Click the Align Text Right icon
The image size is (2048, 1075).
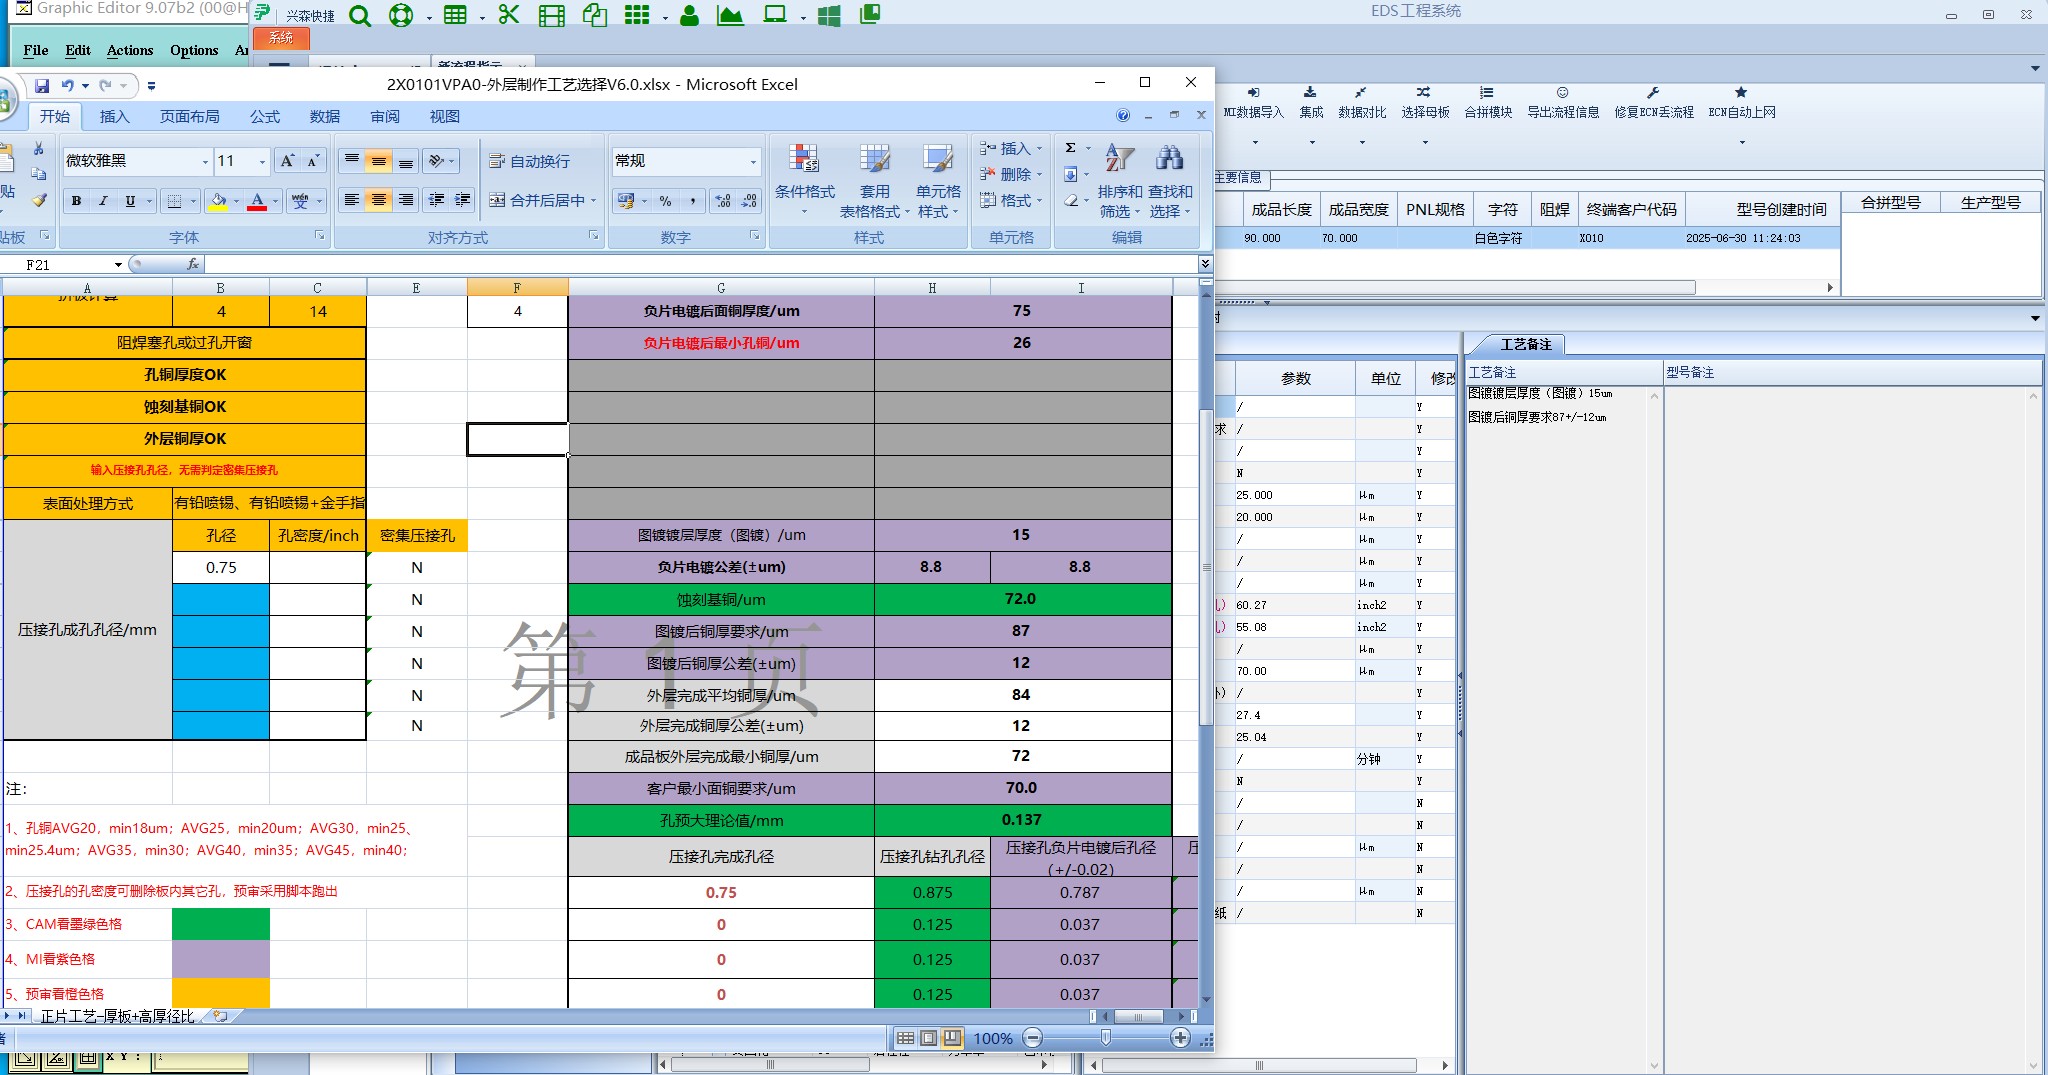406,200
